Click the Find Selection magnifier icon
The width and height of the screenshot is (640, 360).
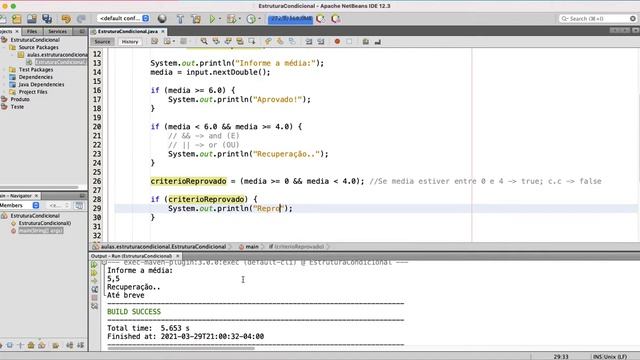pos(204,41)
